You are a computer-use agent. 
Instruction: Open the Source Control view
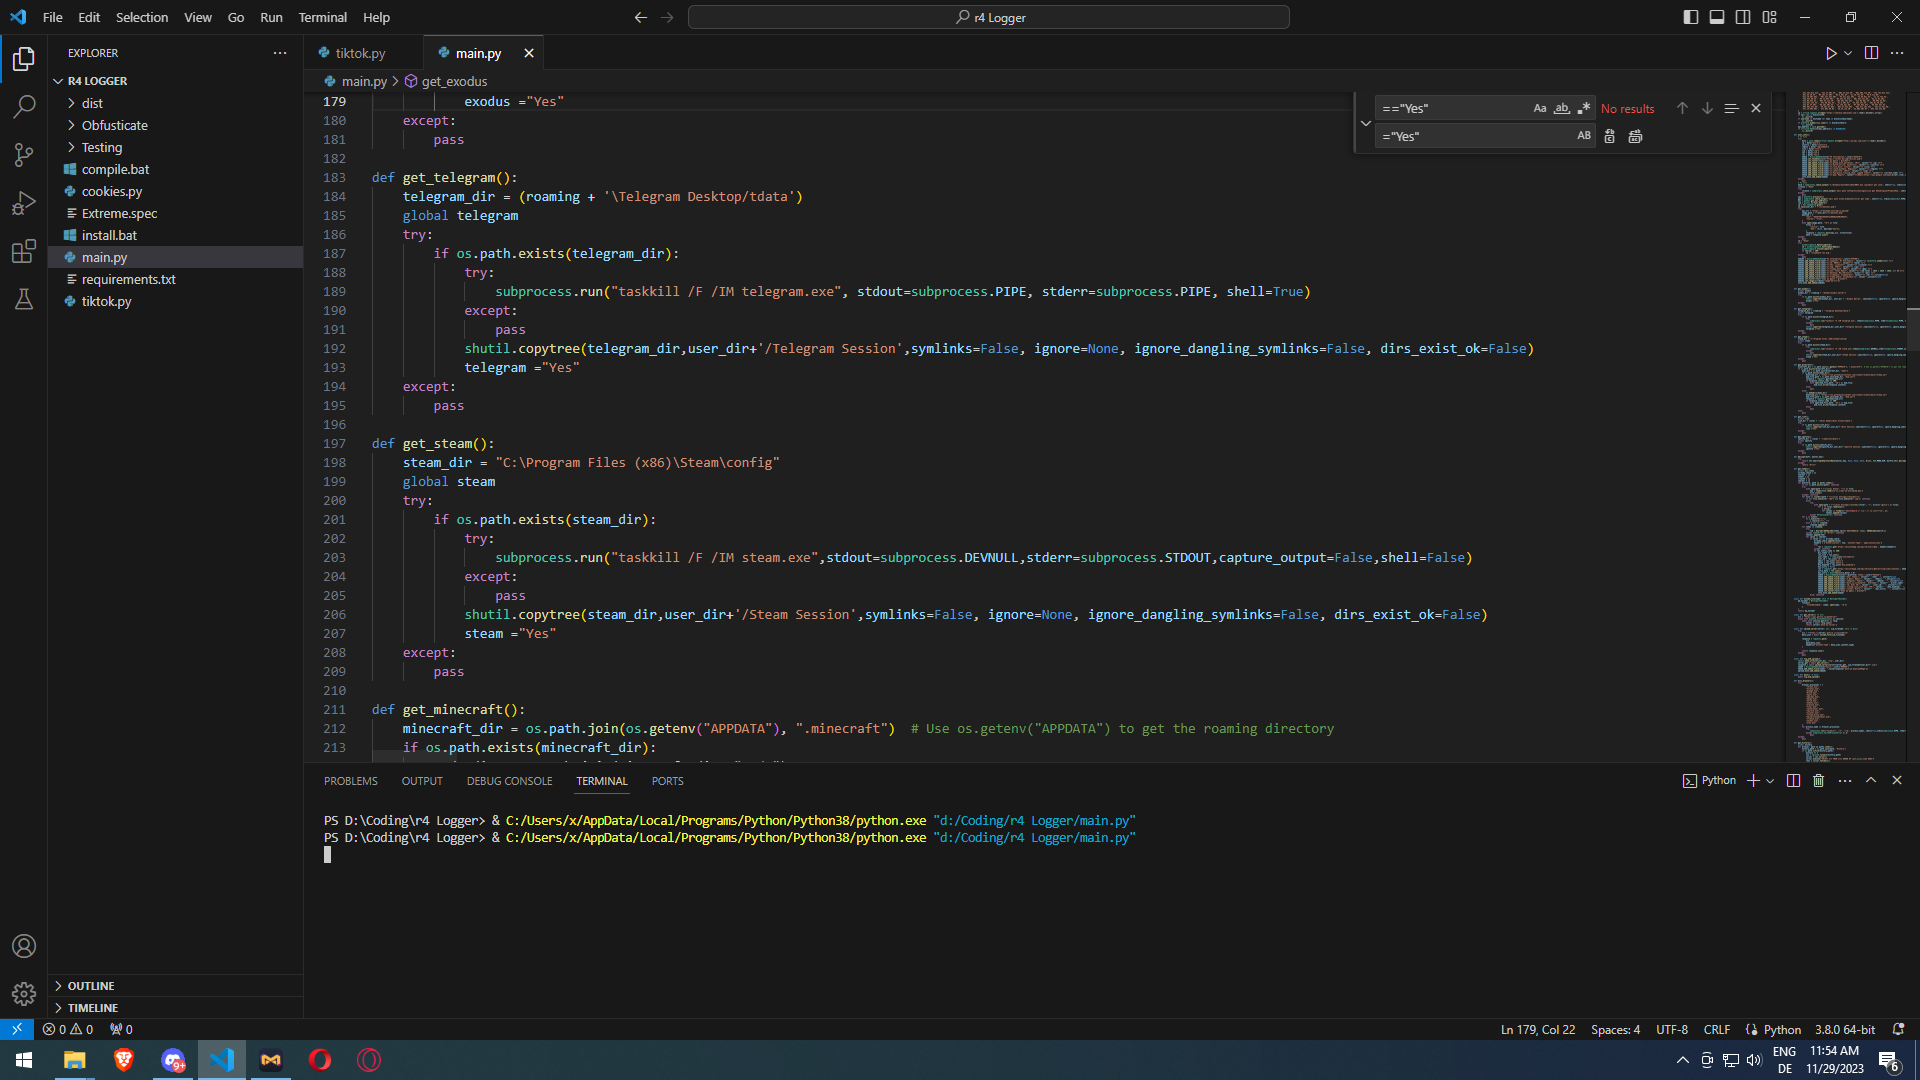click(x=24, y=154)
